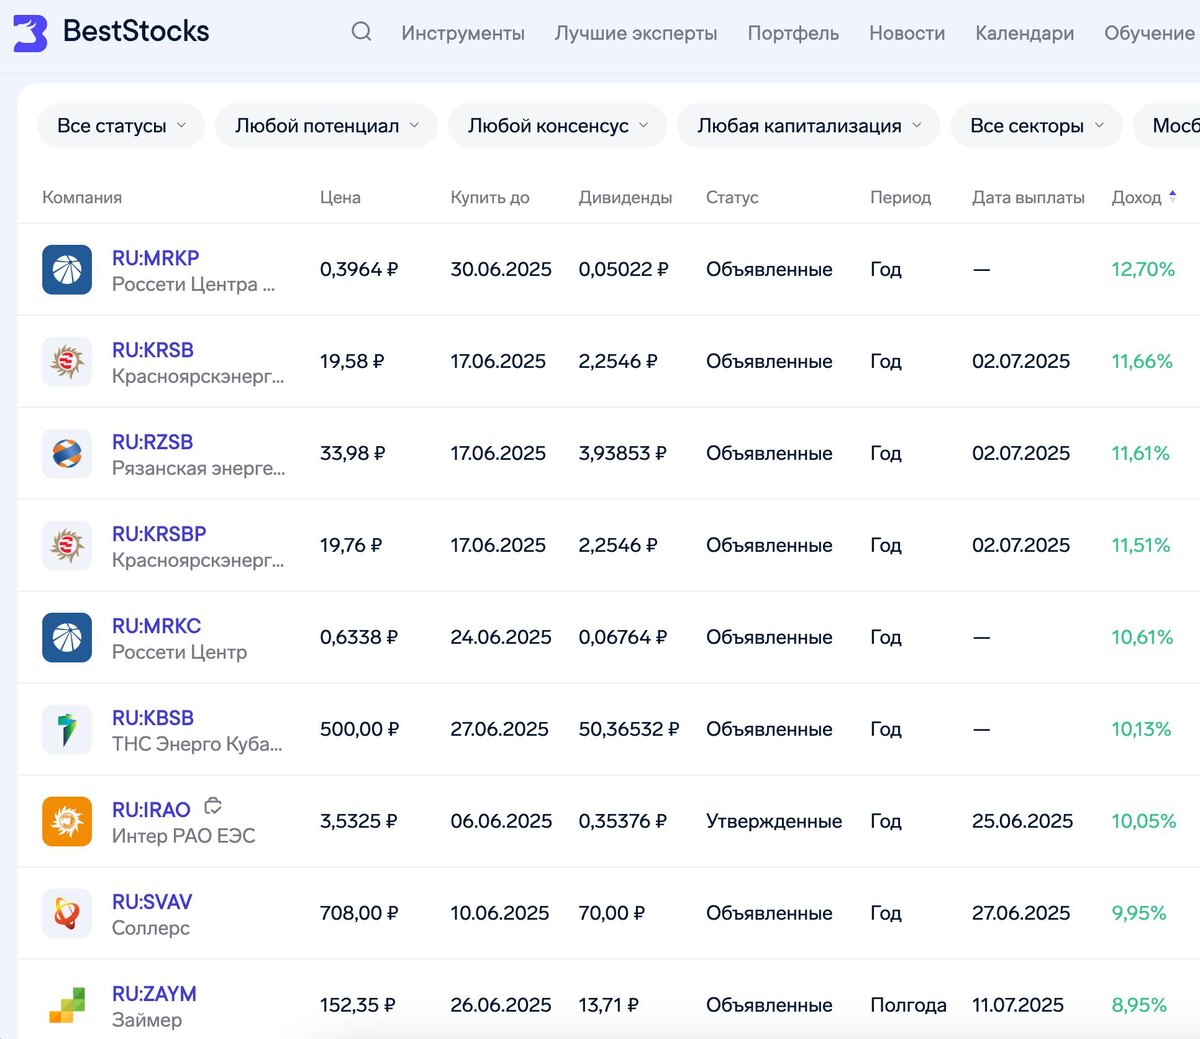
Task: Sort by the Компания column header
Action: pos(82,198)
